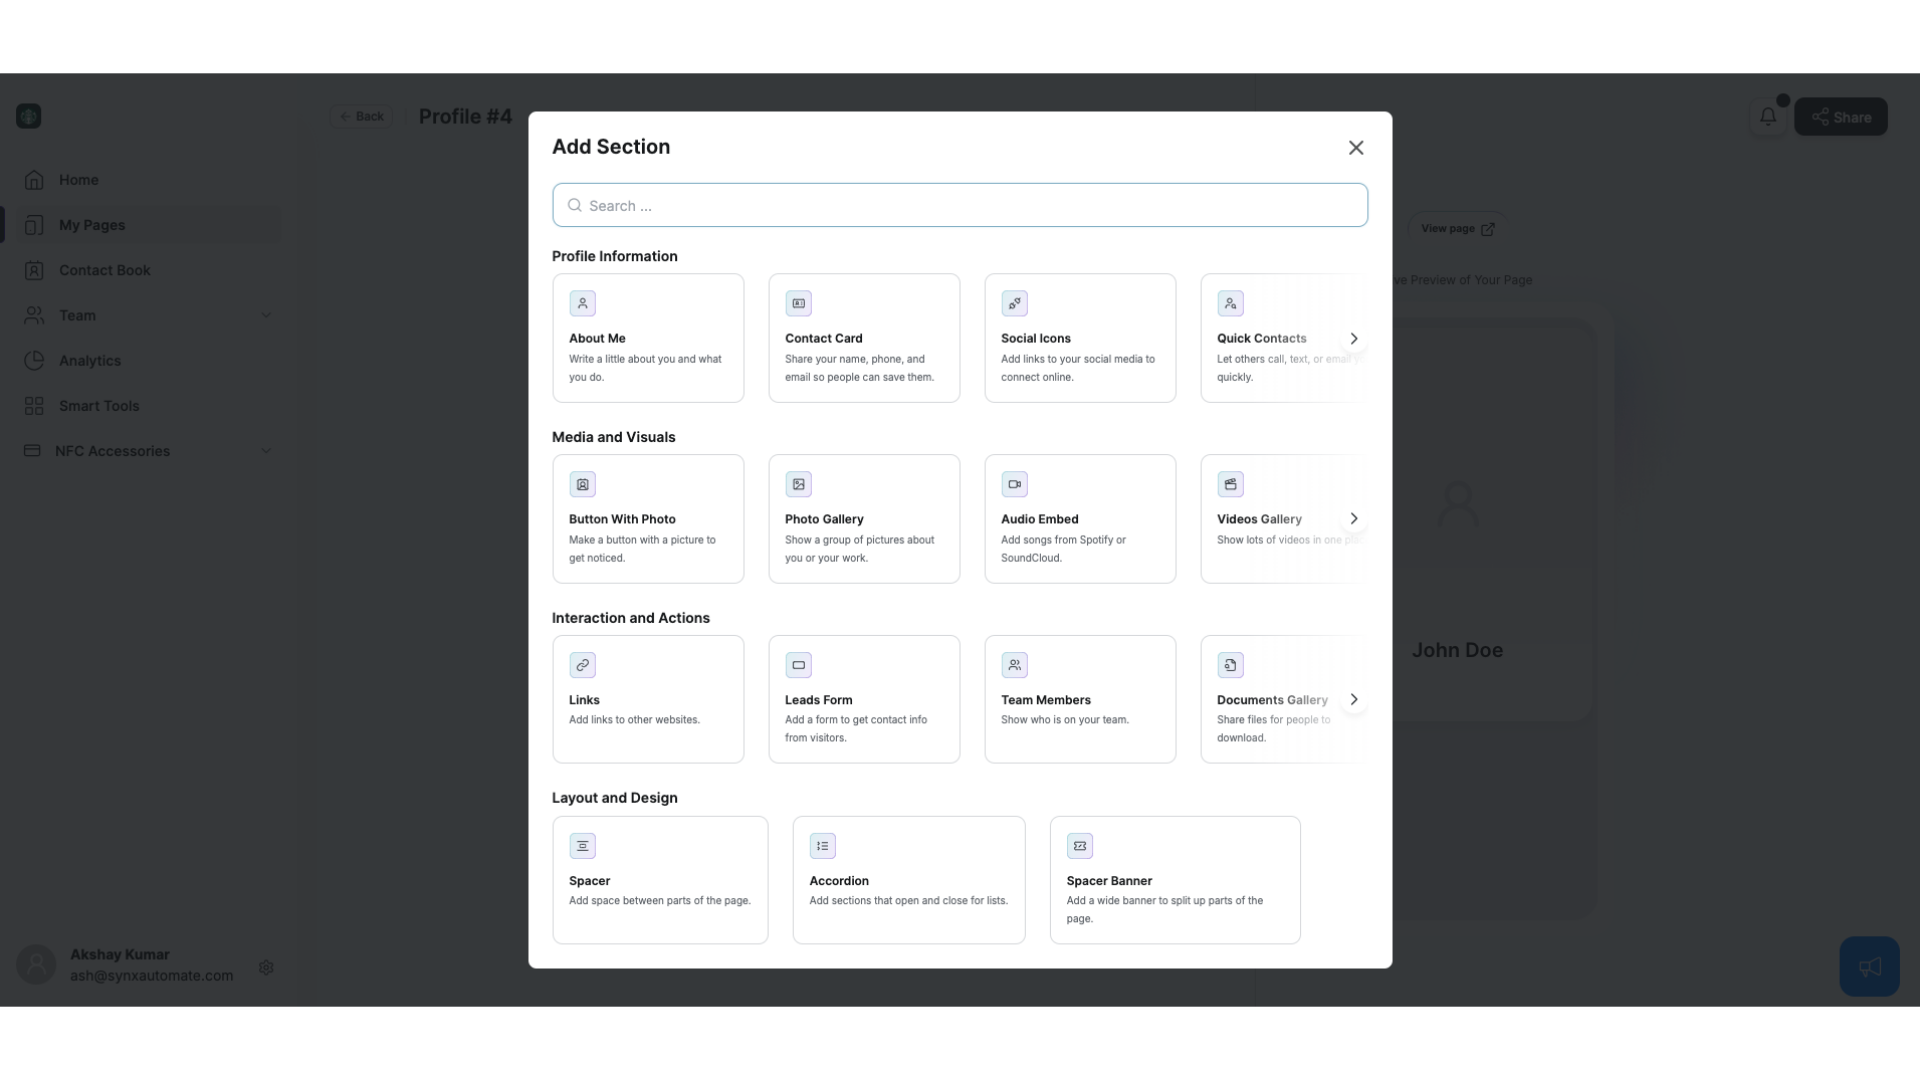Click the Audio Embed section icon
Screen dimensions: 1920x1080
pyautogui.click(x=1015, y=484)
